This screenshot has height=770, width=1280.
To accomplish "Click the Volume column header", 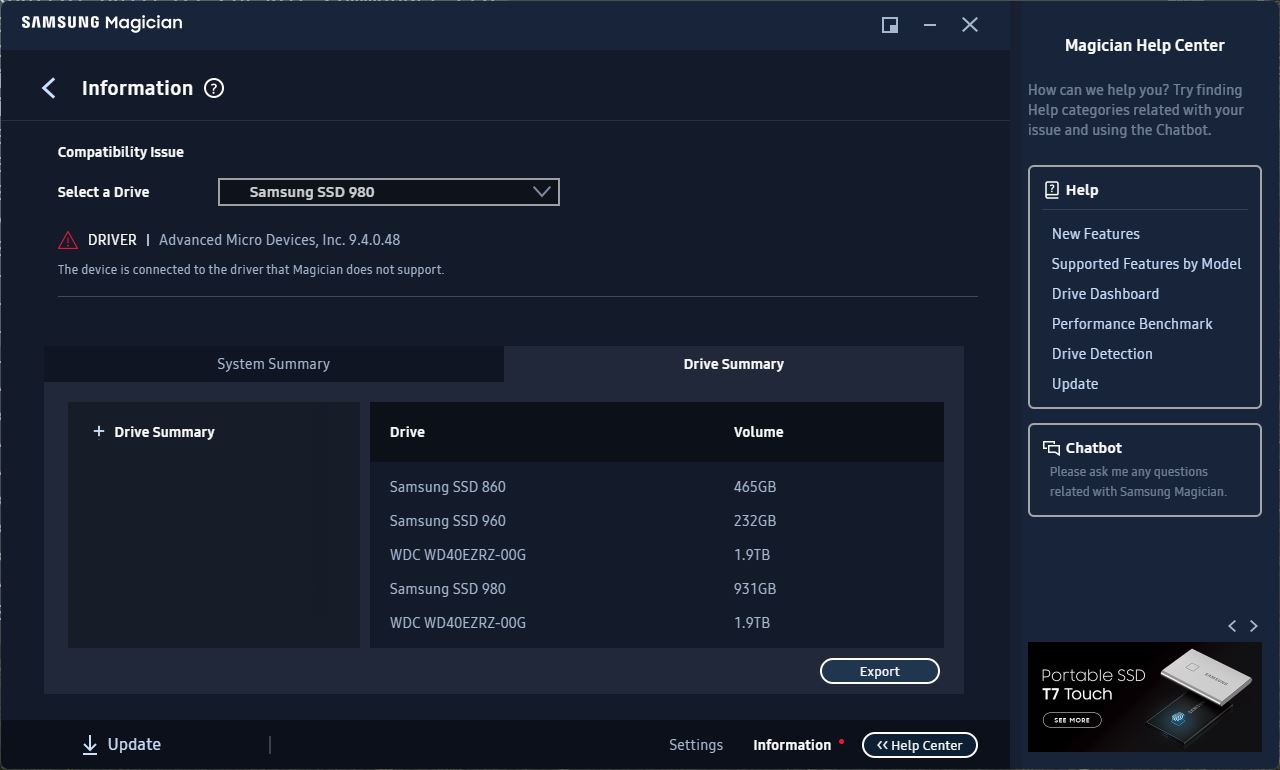I will point(759,432).
